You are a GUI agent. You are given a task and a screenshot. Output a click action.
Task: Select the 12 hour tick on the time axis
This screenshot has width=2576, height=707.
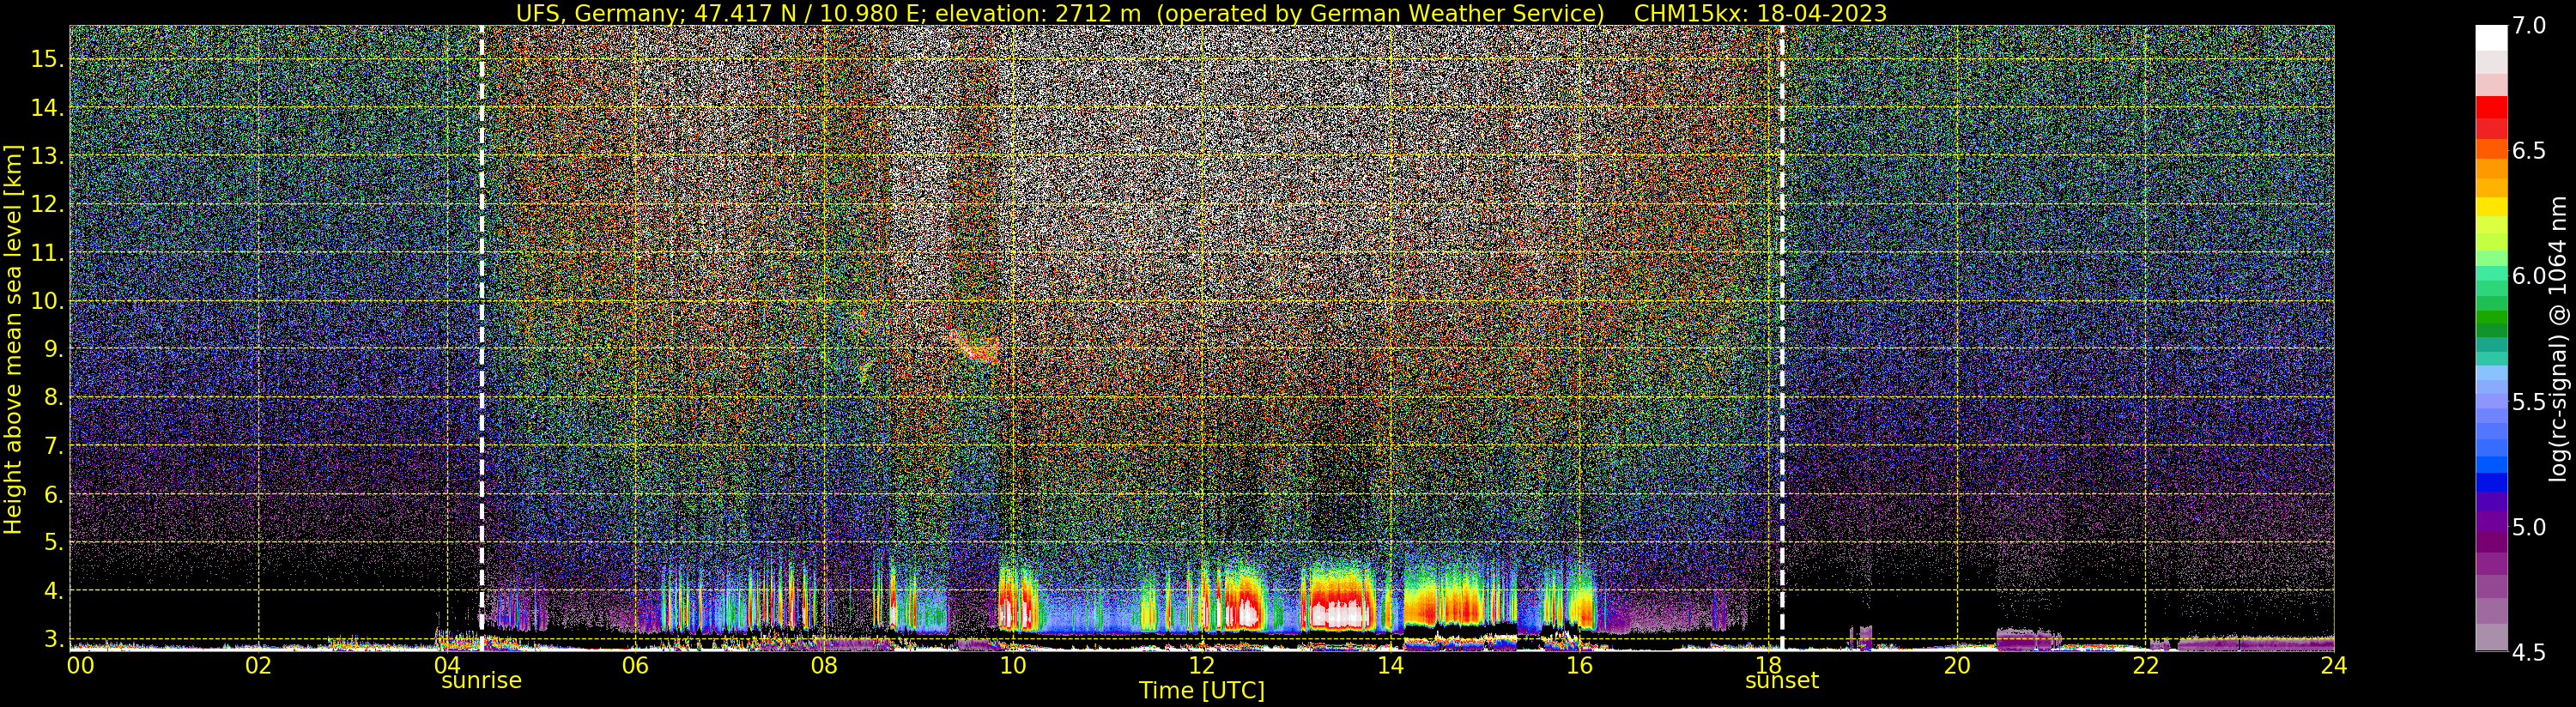1201,665
